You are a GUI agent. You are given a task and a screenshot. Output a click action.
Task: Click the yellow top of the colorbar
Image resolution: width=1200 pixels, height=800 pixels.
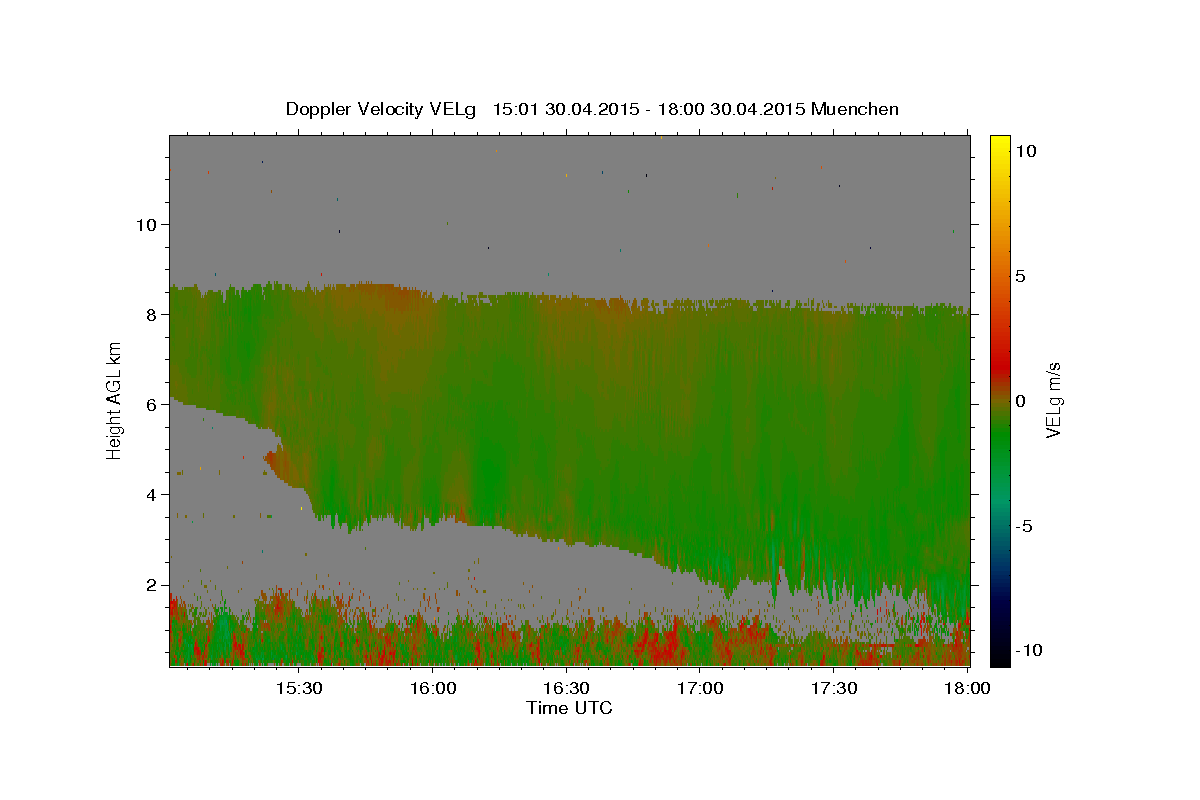(x=999, y=145)
